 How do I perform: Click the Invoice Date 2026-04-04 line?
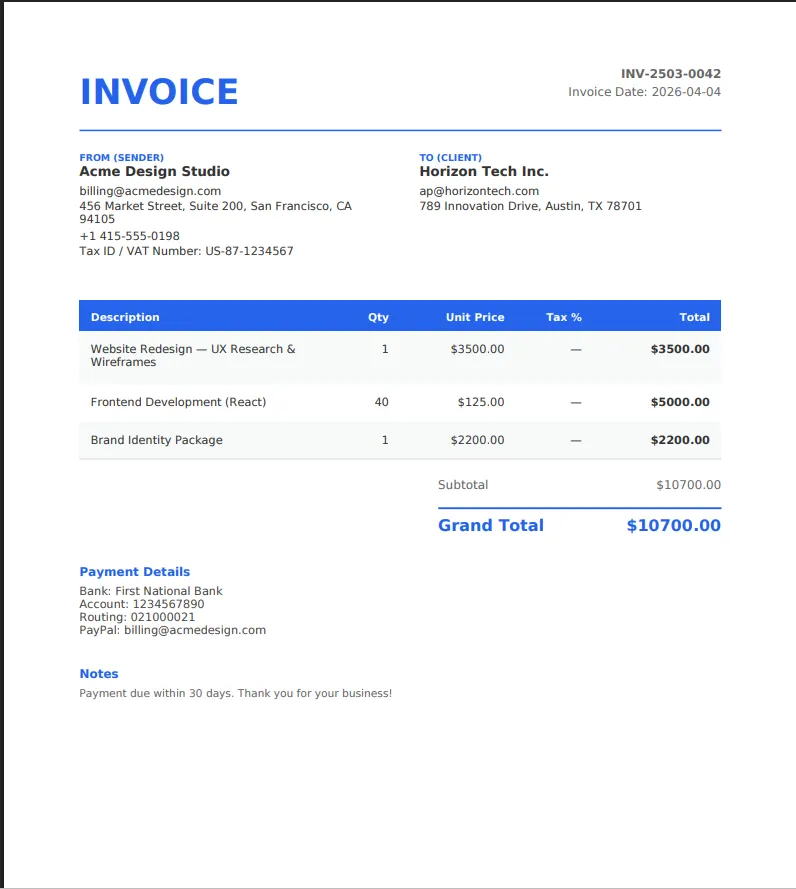645,92
